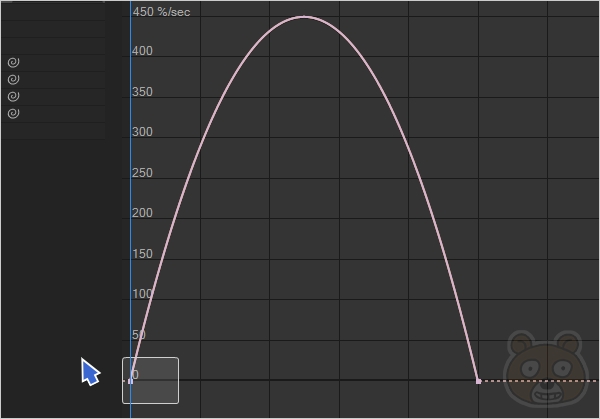This screenshot has height=419, width=600.
Task: Click the second spiral pick whip icon
Action: point(13,79)
